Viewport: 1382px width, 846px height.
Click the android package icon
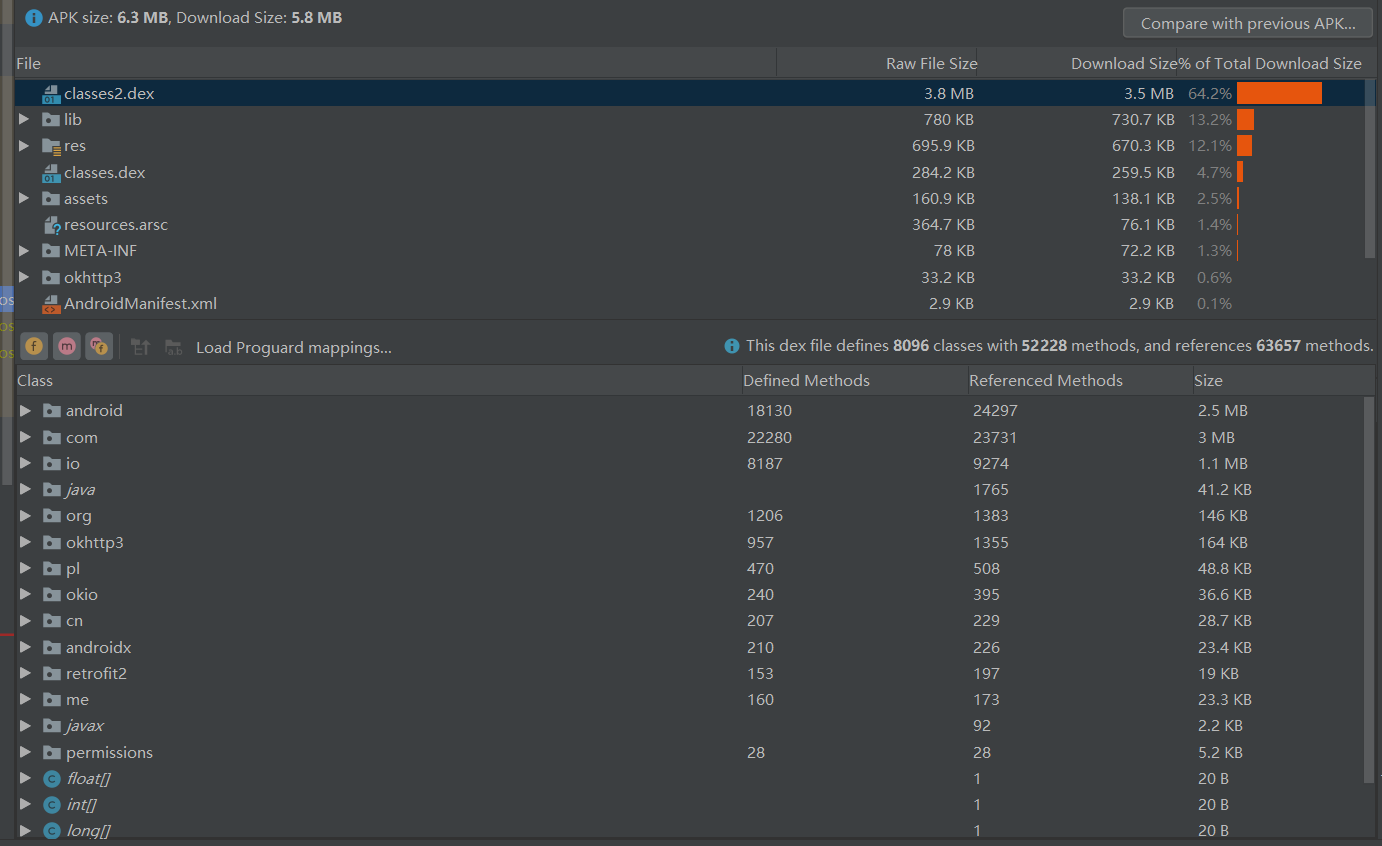52,410
